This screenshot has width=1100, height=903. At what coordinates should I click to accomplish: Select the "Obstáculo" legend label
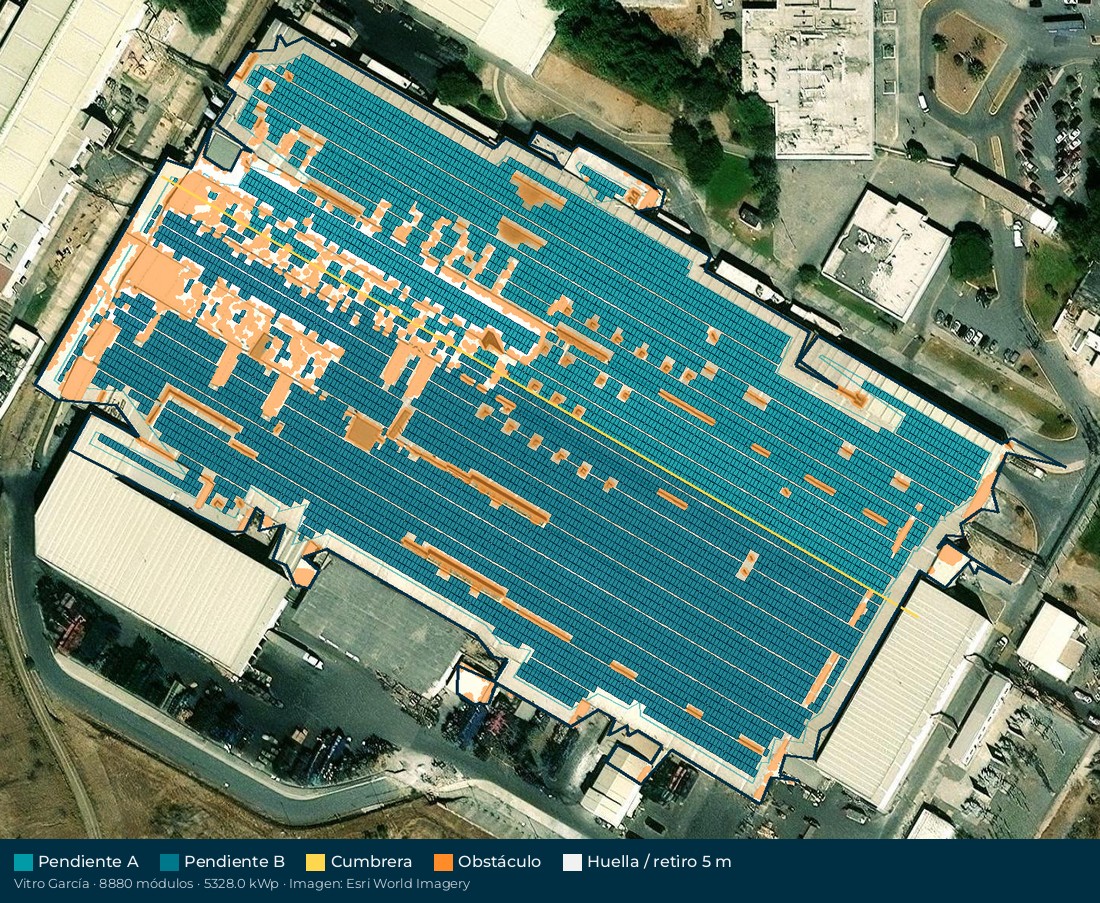click(x=499, y=862)
